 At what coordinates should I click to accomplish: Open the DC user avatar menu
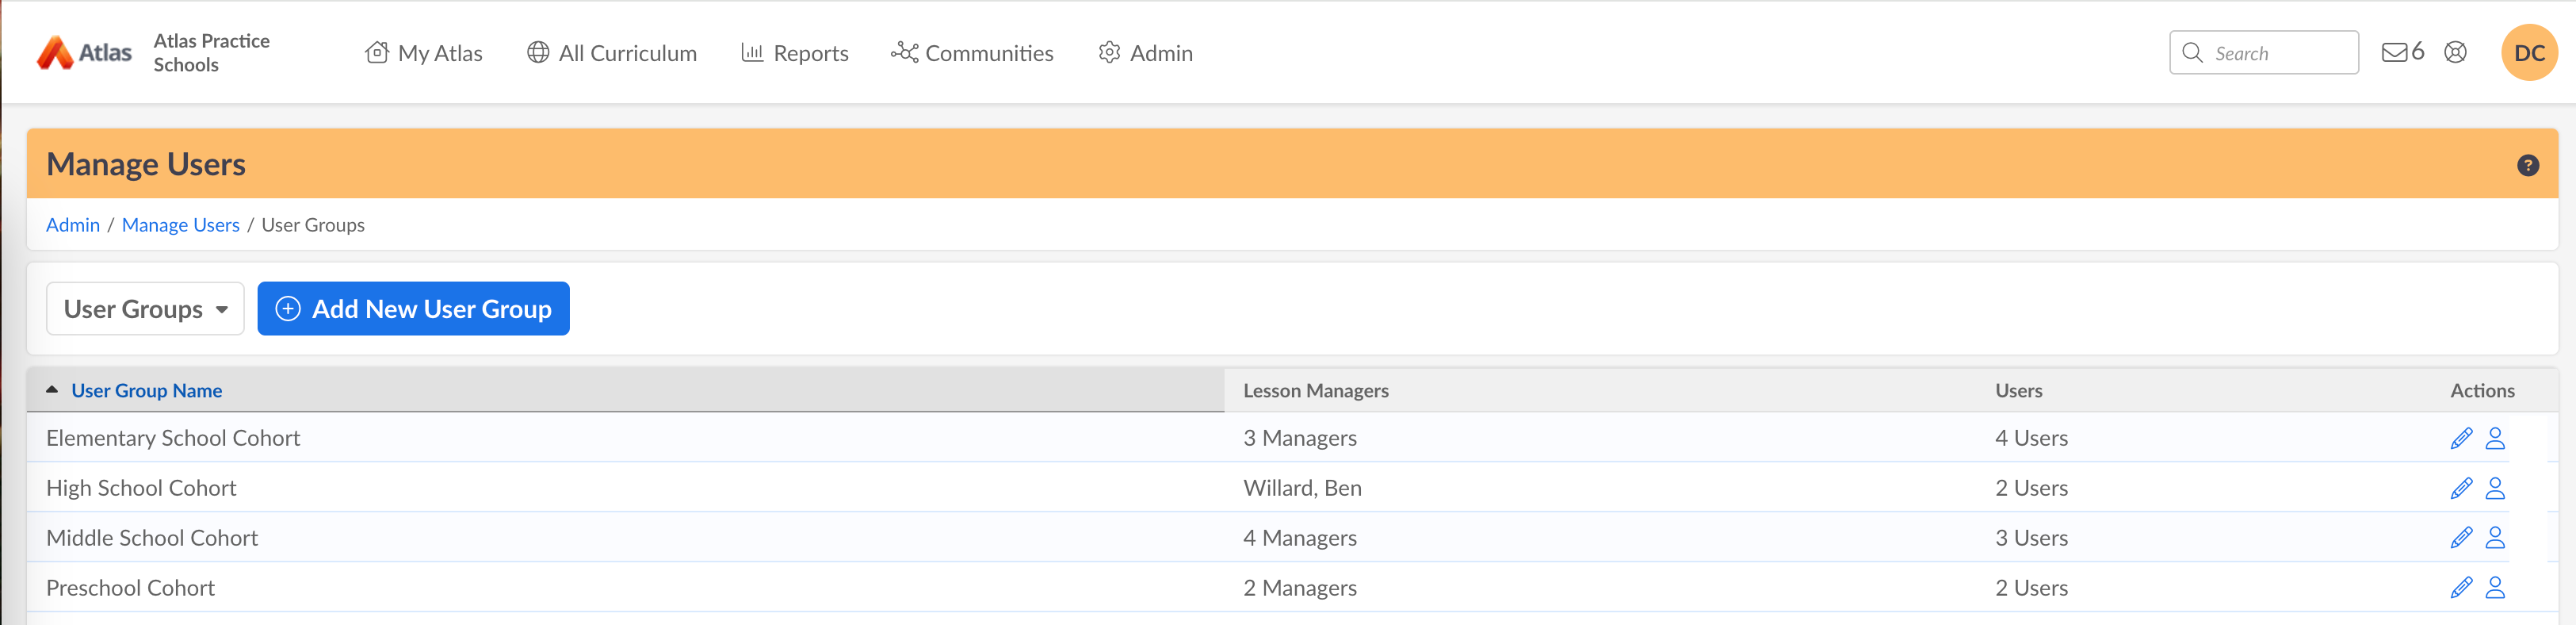(x=2529, y=53)
